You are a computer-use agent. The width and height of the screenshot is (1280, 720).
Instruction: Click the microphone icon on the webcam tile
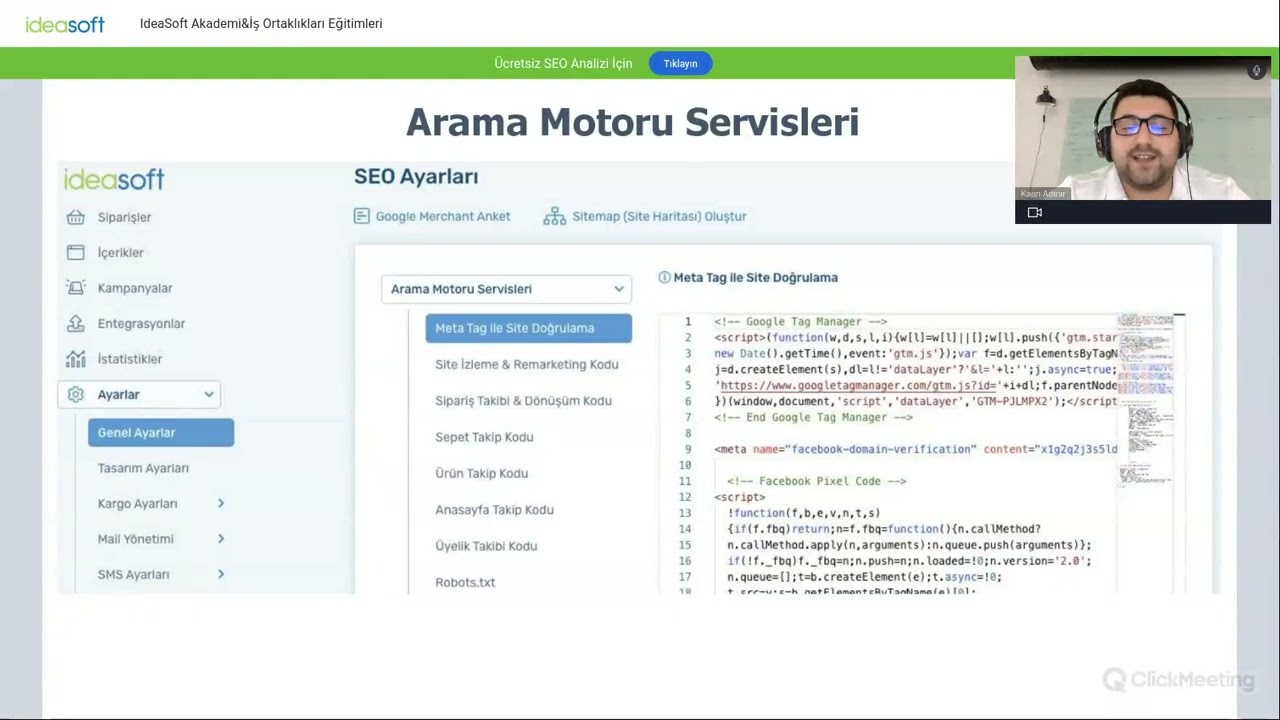click(1256, 71)
